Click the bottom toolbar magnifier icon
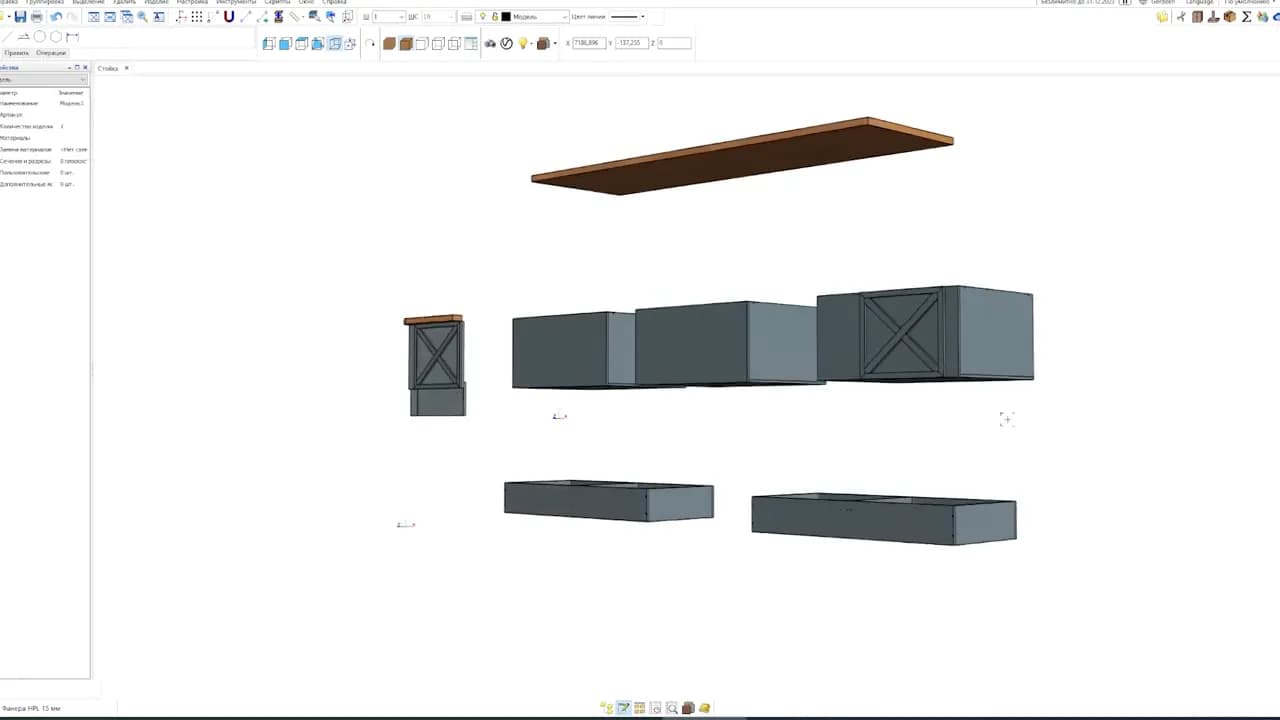 [x=672, y=708]
